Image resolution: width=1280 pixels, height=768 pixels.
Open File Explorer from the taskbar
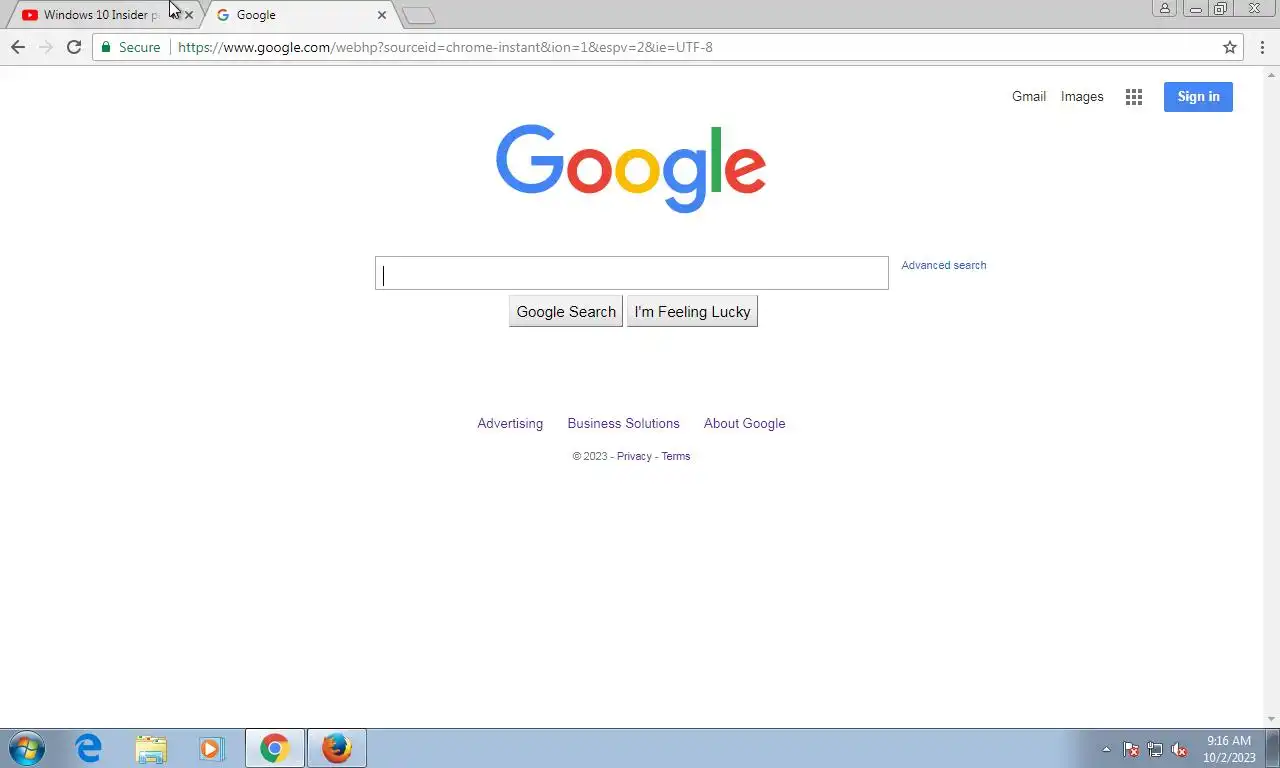tap(151, 748)
